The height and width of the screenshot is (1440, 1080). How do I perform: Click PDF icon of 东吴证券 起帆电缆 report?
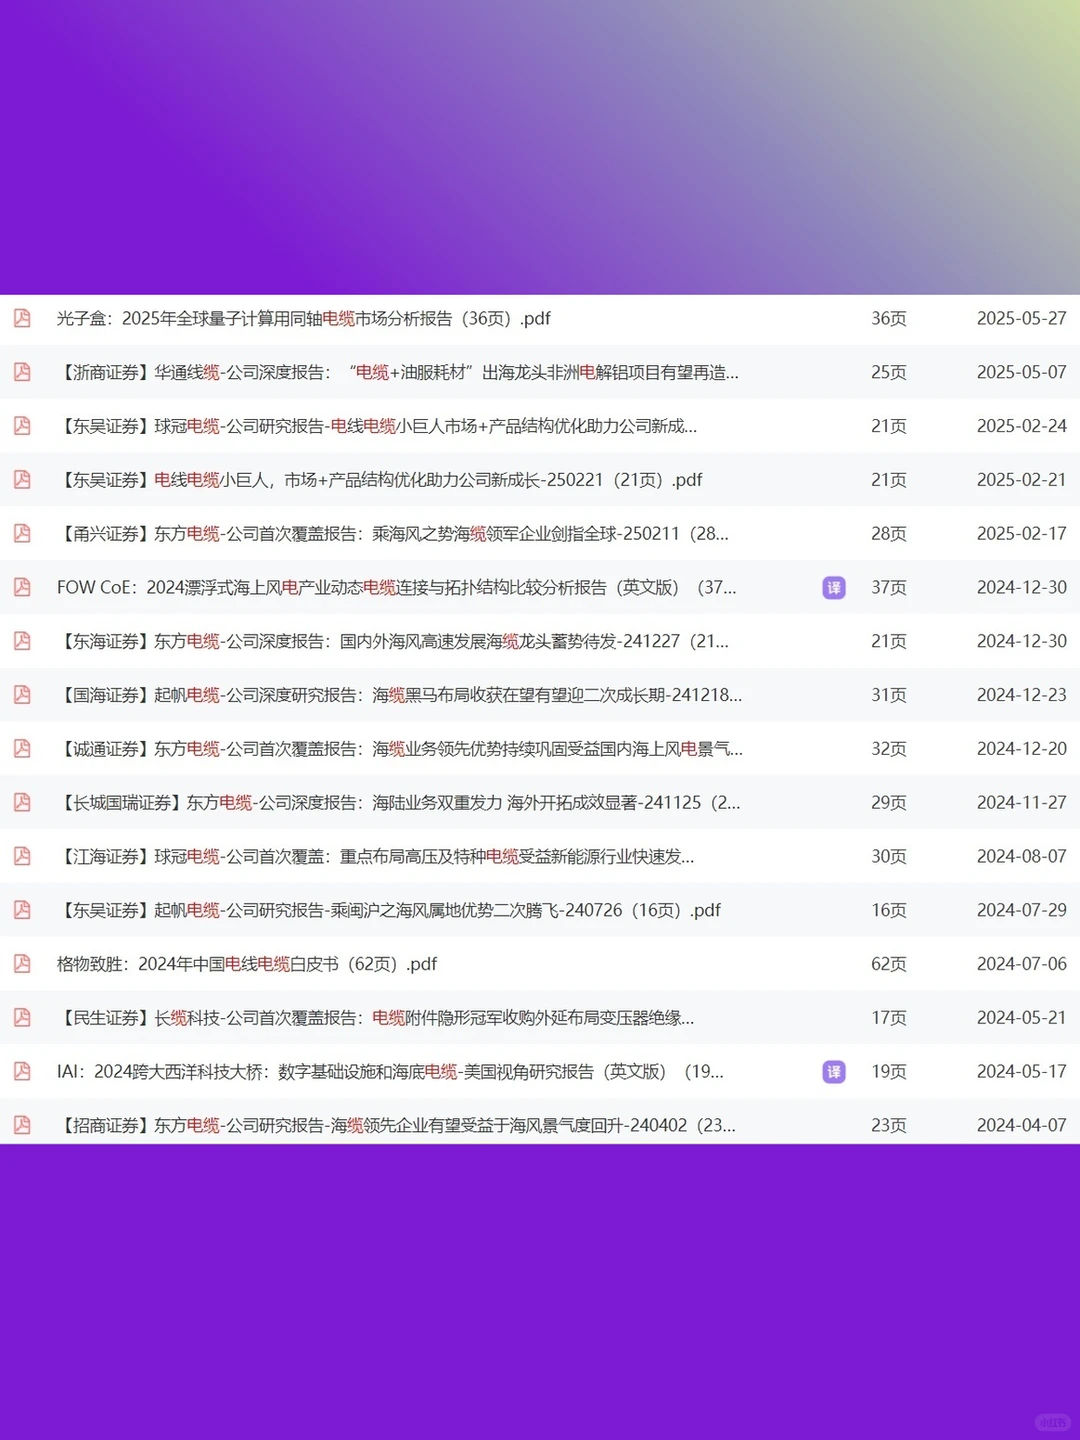click(x=22, y=910)
